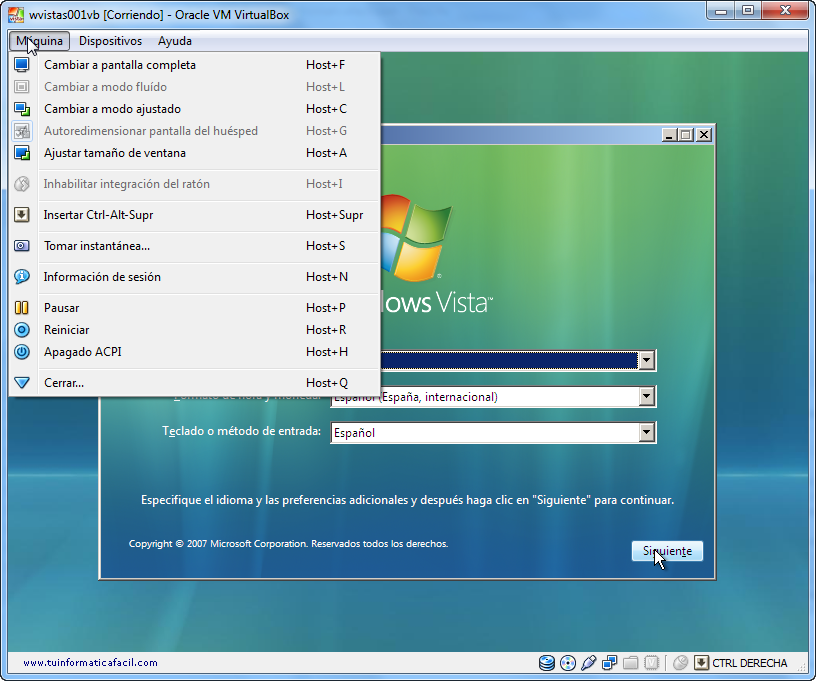Select Cambiar a pantalla completa
This screenshot has width=816, height=681.
[195, 65]
